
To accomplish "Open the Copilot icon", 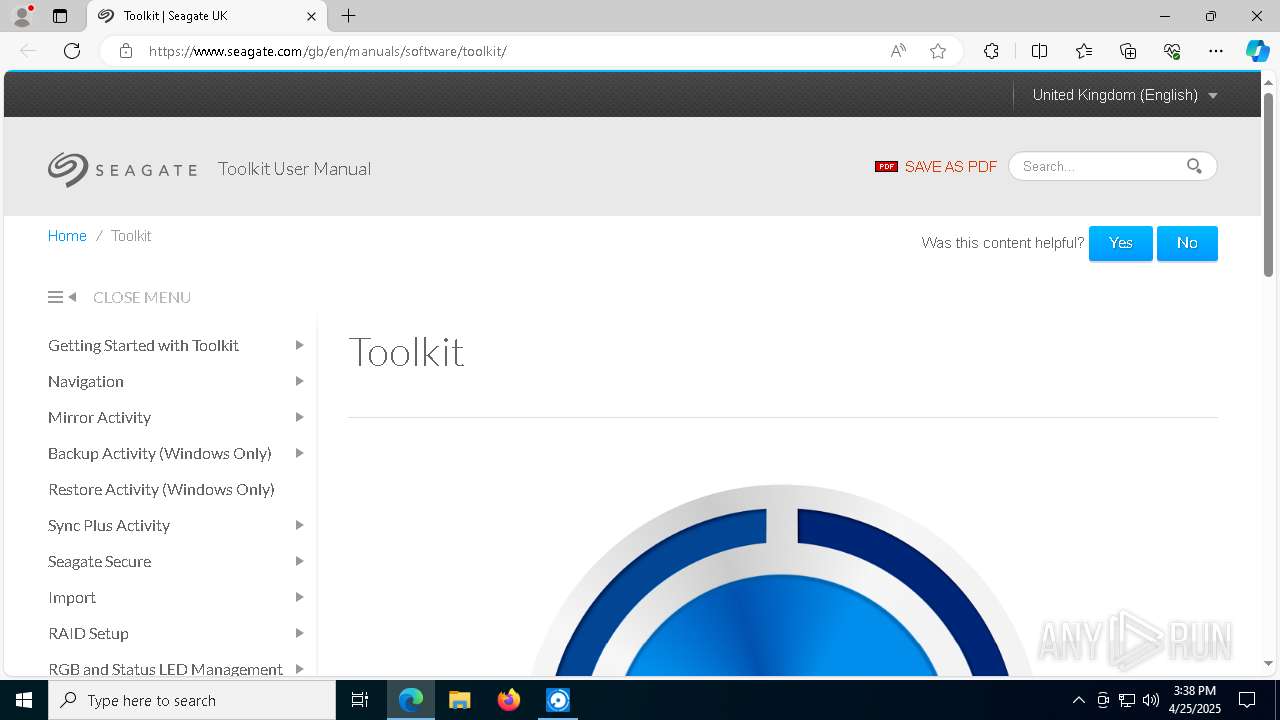I will (x=1257, y=51).
